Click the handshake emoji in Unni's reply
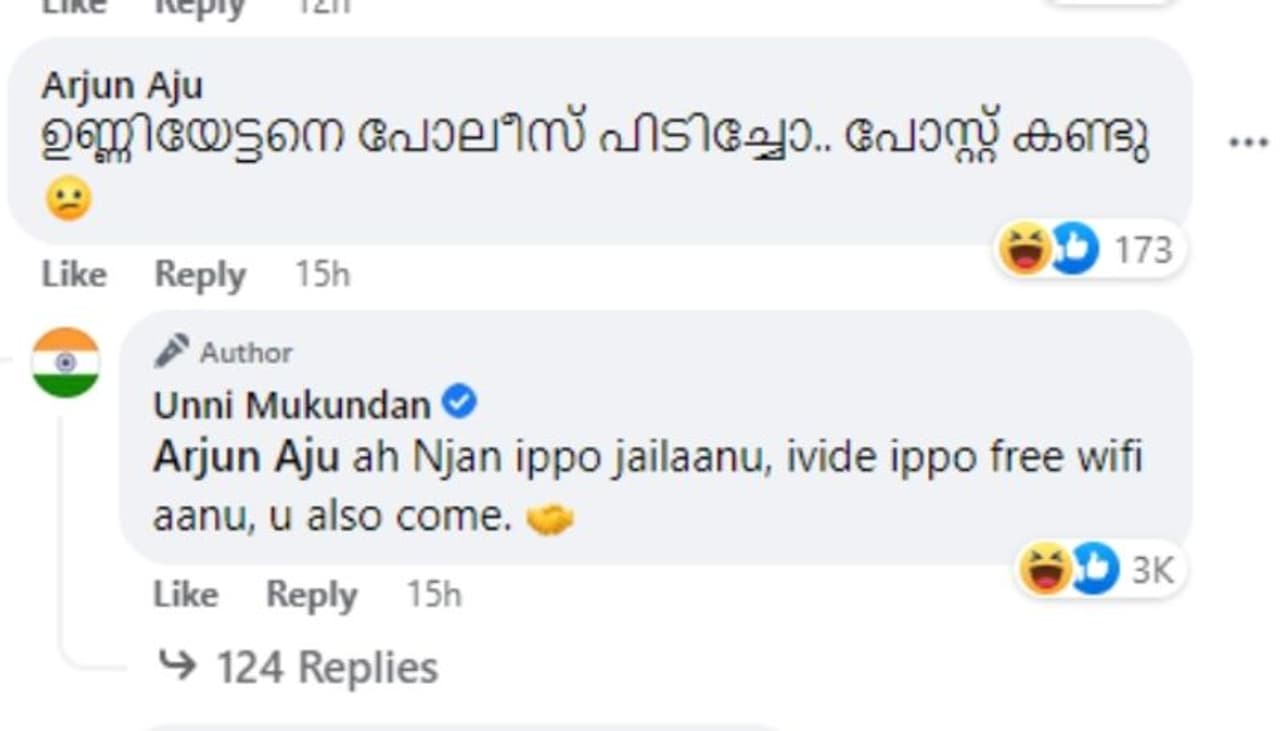Image resolution: width=1280 pixels, height=731 pixels. (x=550, y=518)
